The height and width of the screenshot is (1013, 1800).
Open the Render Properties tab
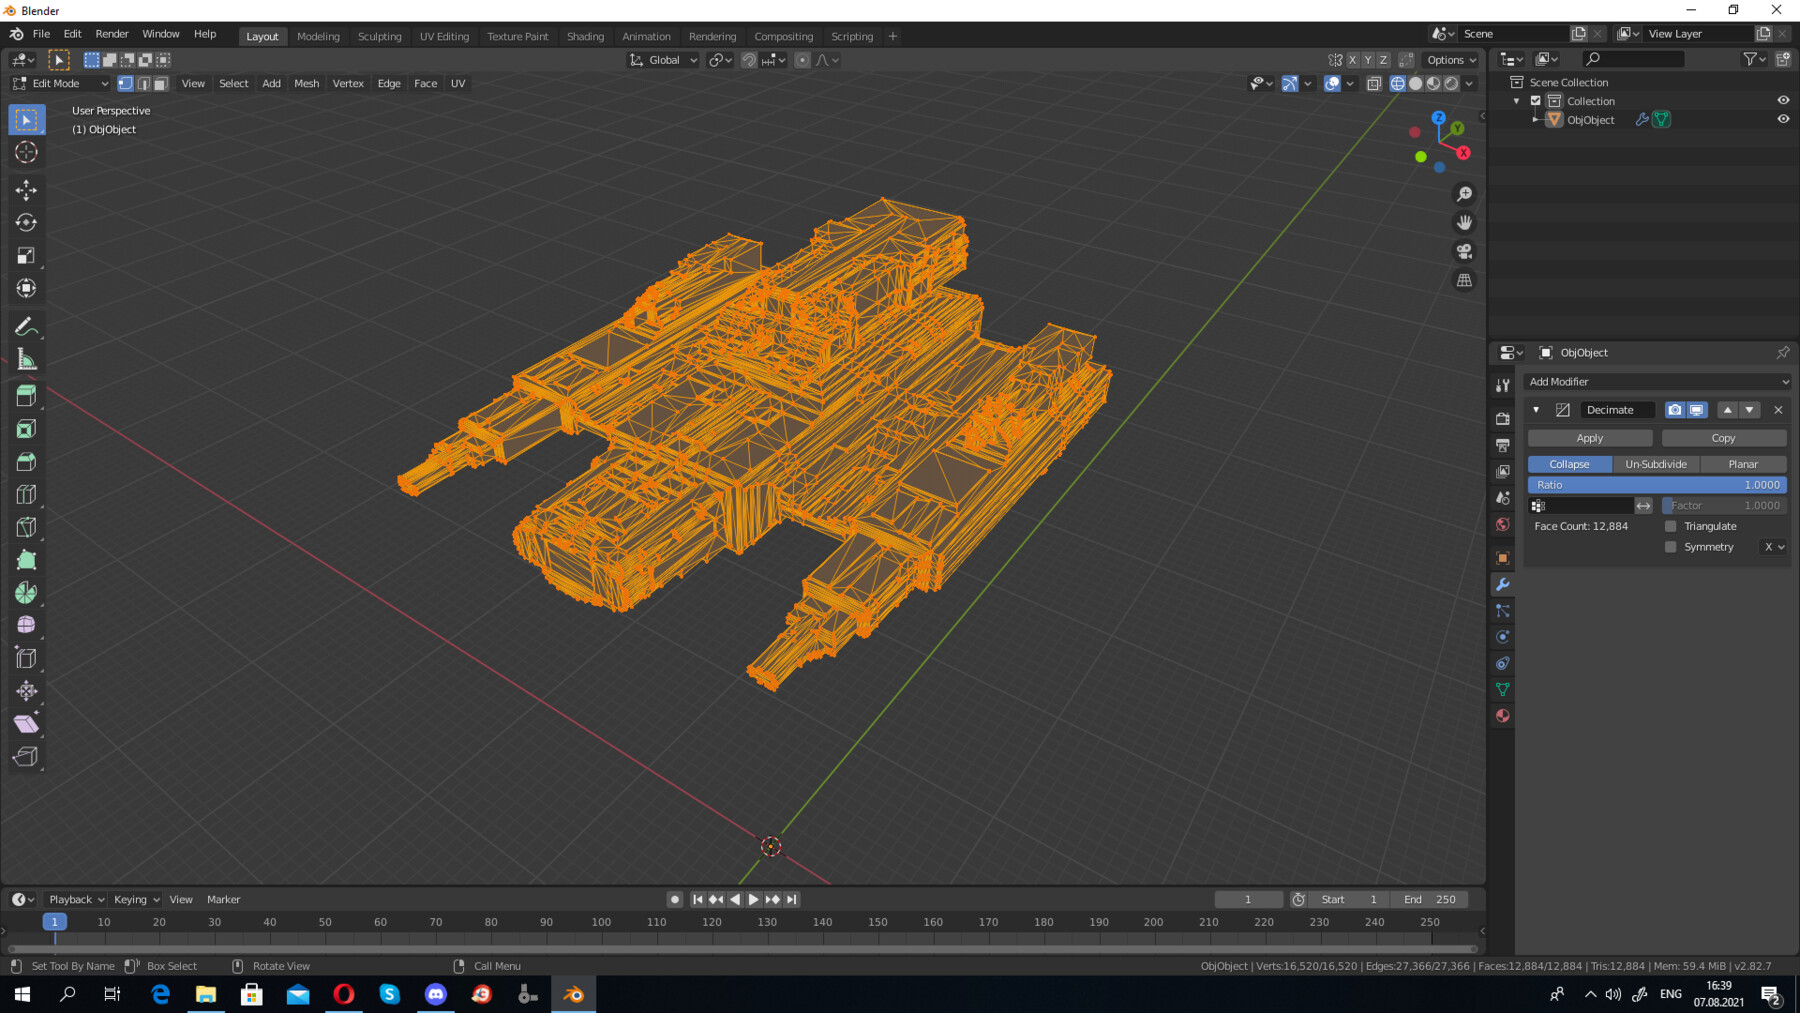click(x=1502, y=418)
